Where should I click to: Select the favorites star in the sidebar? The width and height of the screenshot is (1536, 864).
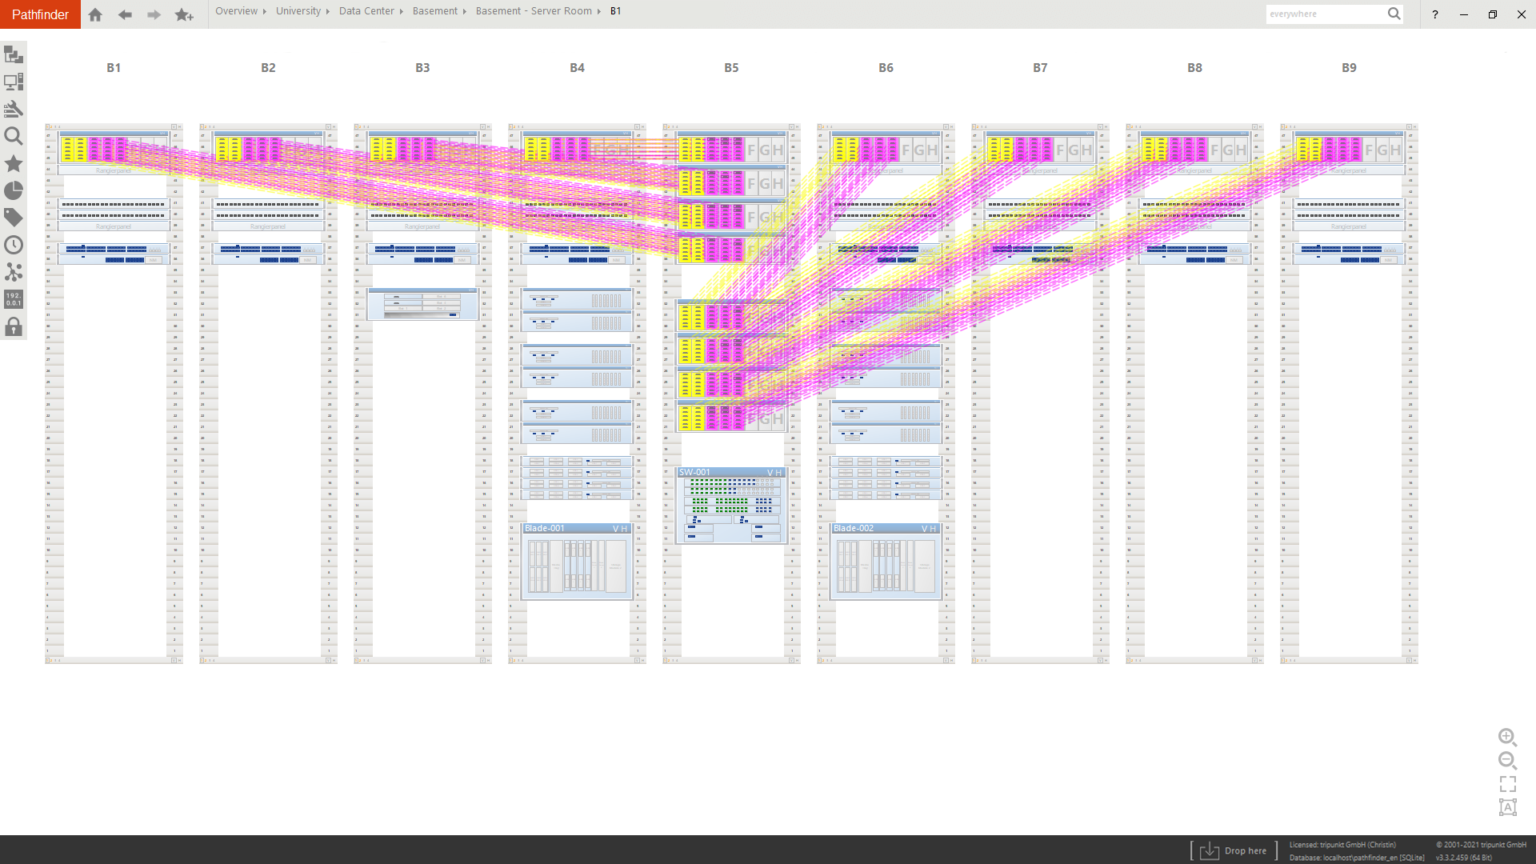(13, 163)
